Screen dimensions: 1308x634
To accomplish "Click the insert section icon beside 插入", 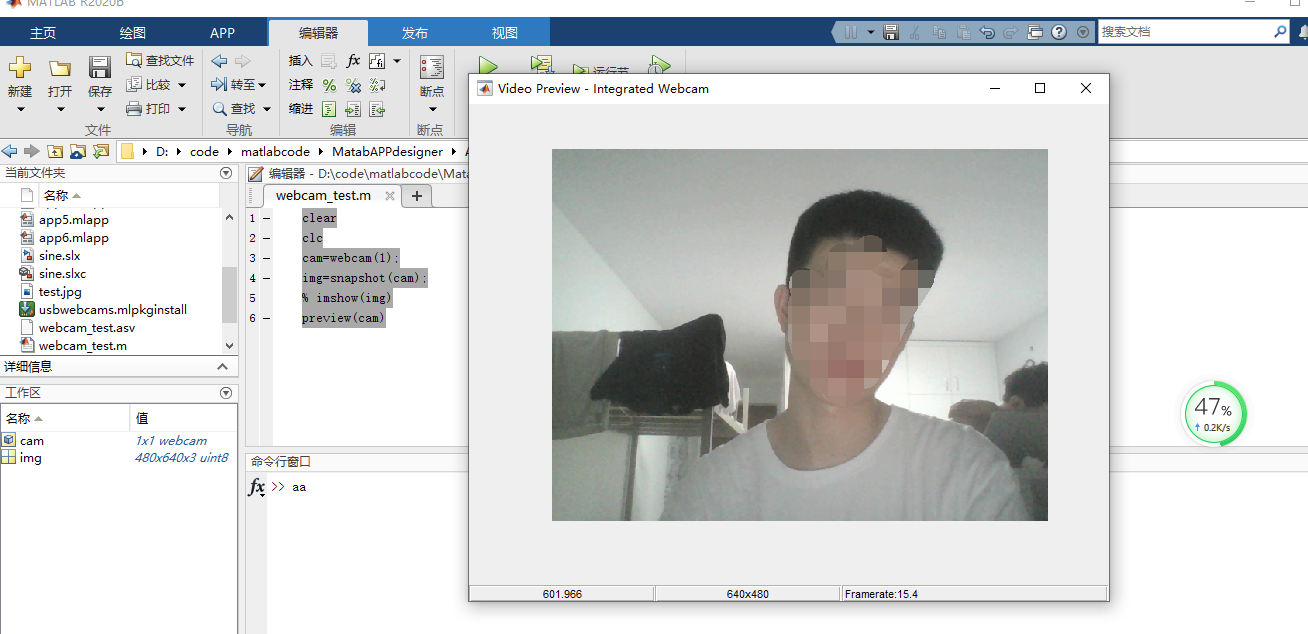I will click(x=329, y=61).
